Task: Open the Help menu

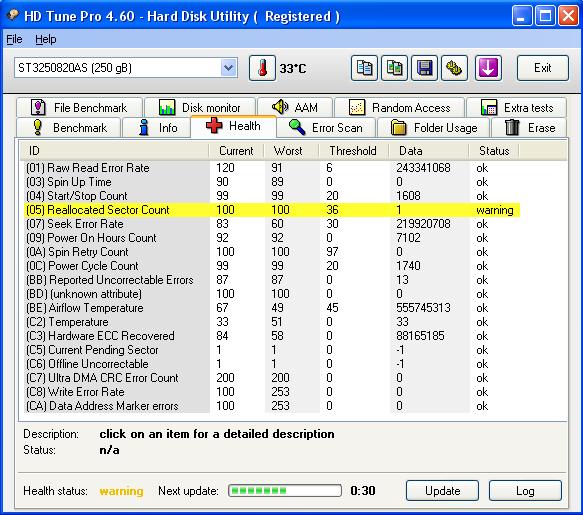Action: tap(46, 39)
